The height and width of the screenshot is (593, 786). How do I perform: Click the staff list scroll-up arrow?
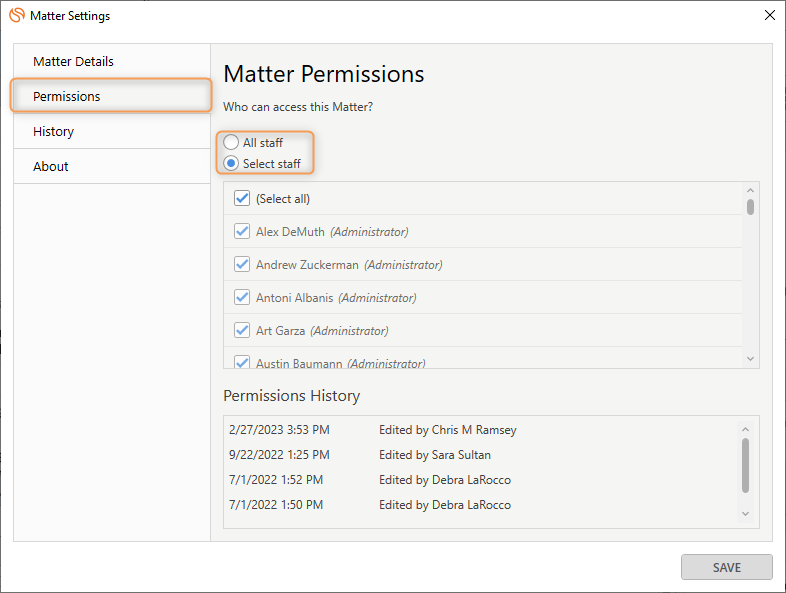click(750, 190)
